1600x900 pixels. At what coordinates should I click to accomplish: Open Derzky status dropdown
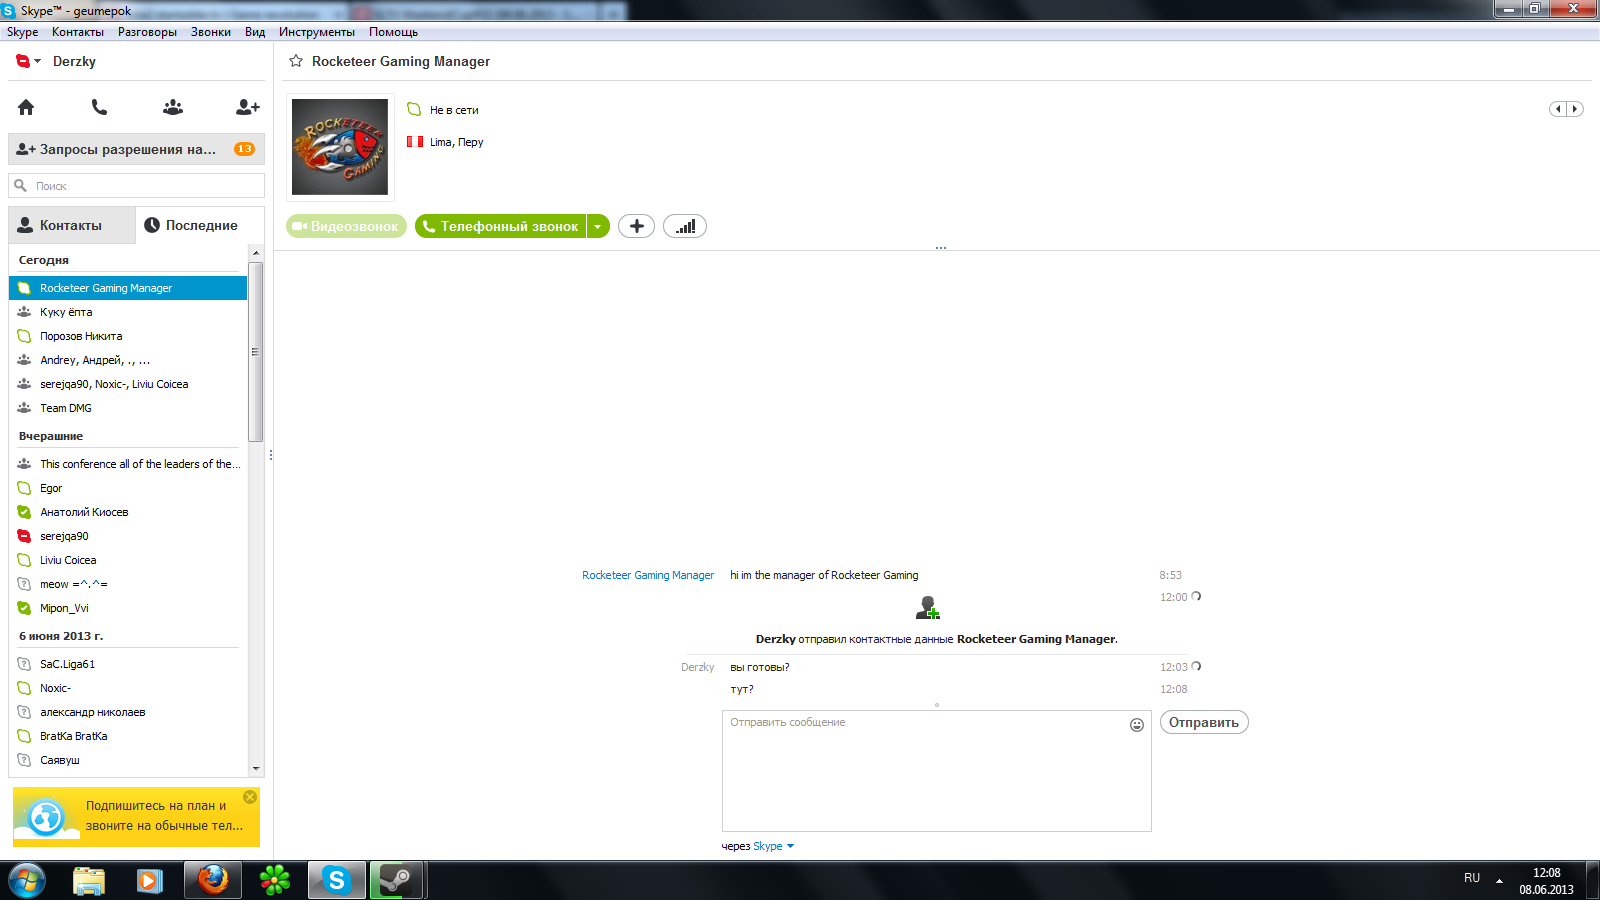28,61
